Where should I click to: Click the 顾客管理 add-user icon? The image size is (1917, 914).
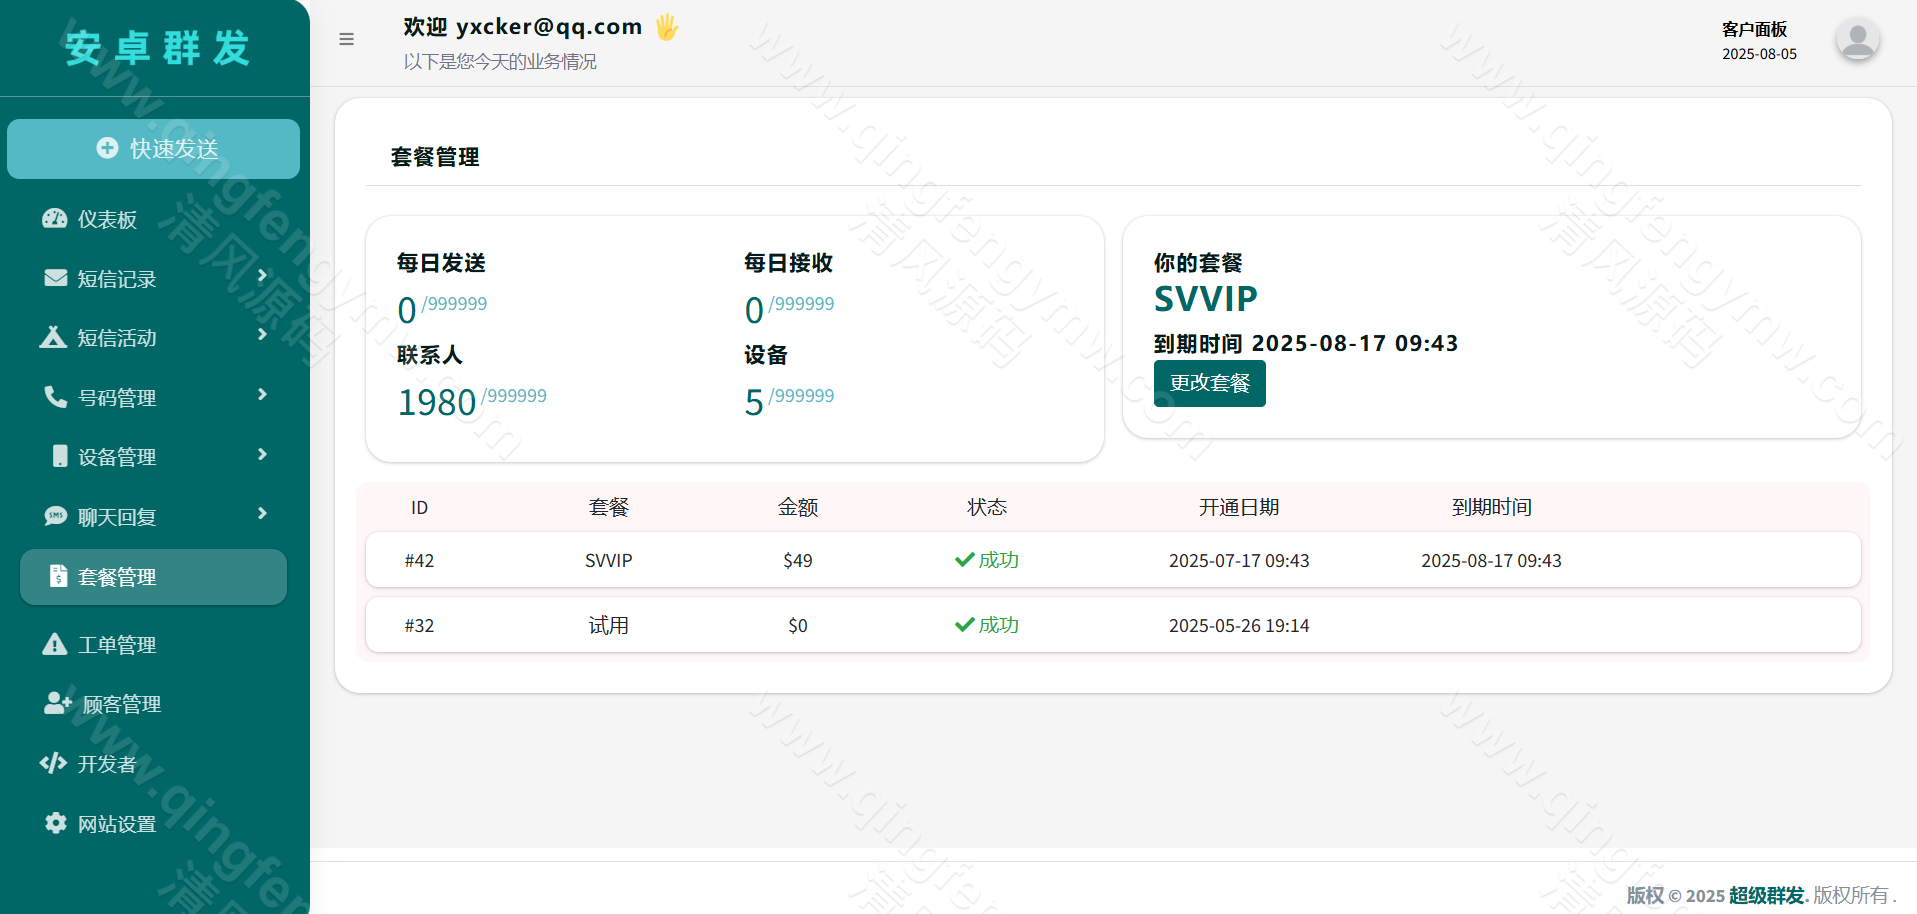[x=57, y=703]
